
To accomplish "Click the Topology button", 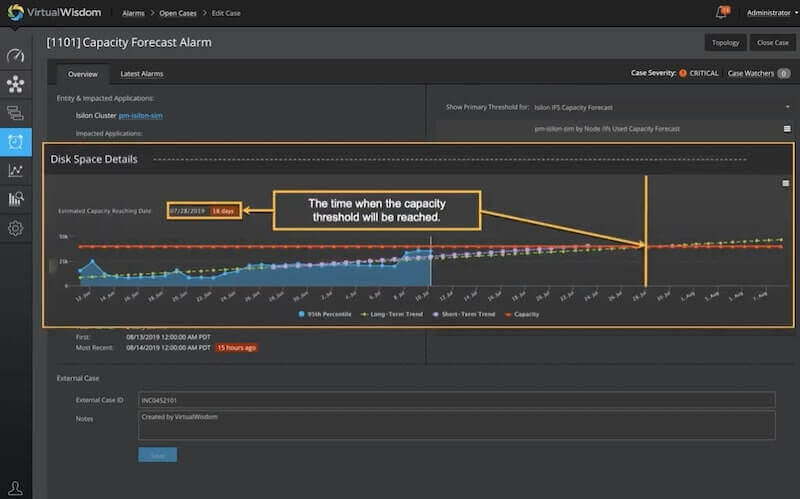I will [726, 42].
